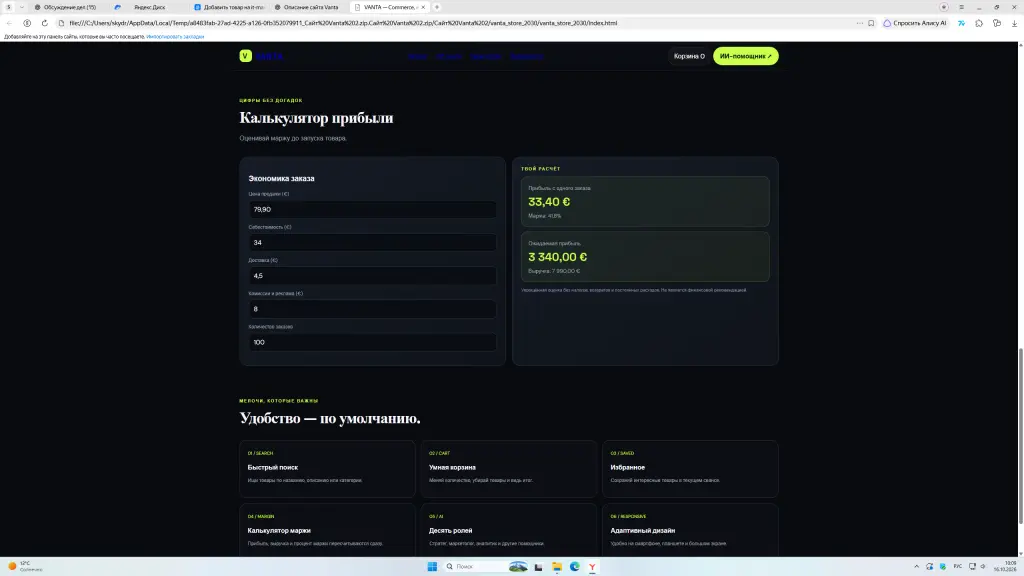Switch to the «Обсуждение дел (15)» tab
This screenshot has height=576, width=1024.
(x=70, y=7)
